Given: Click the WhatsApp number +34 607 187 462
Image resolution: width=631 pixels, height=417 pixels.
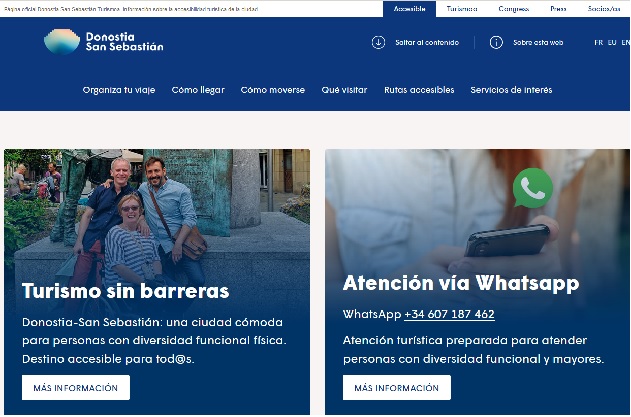Looking at the screenshot, I should click(x=449, y=314).
